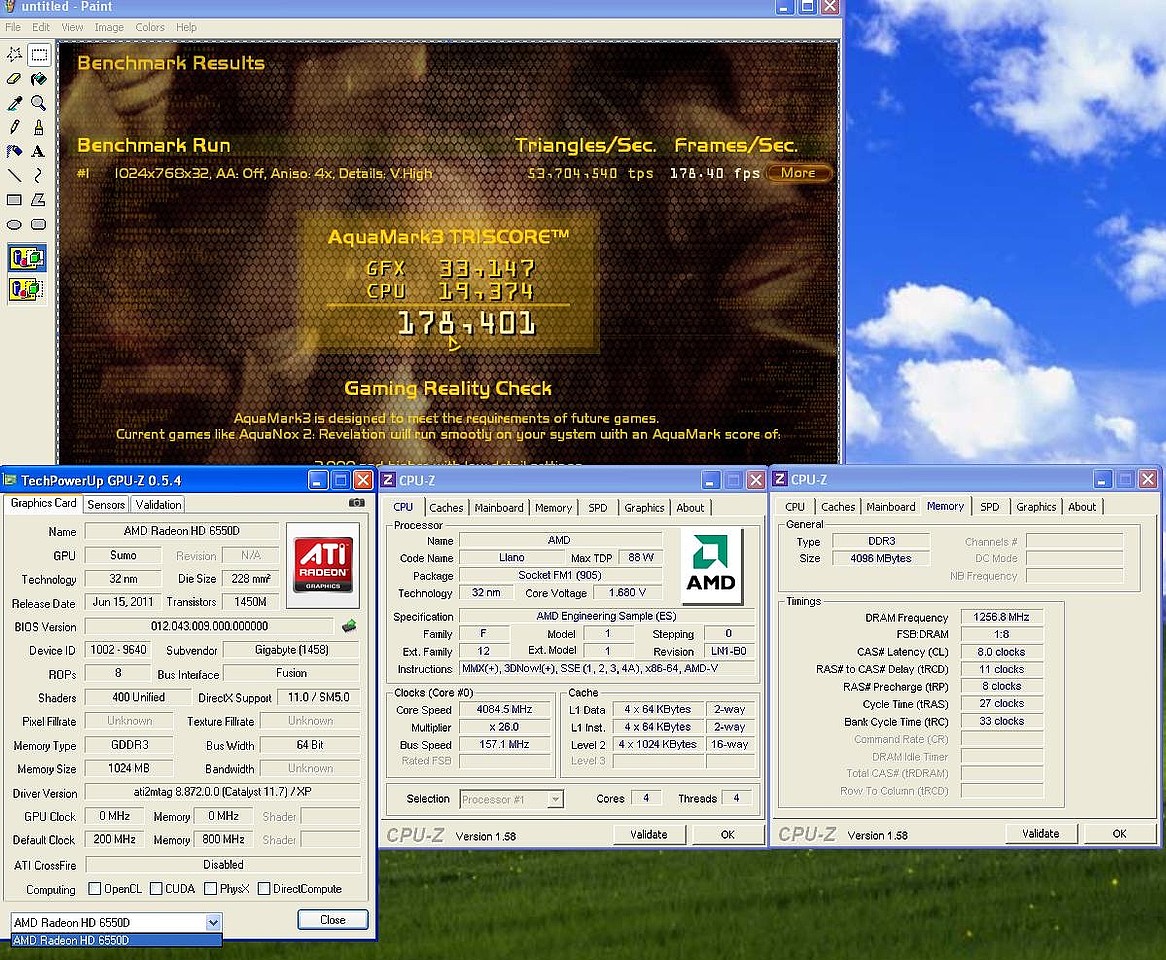Choose the Brush tool in Paint
Image resolution: width=1166 pixels, height=960 pixels.
coord(39,127)
